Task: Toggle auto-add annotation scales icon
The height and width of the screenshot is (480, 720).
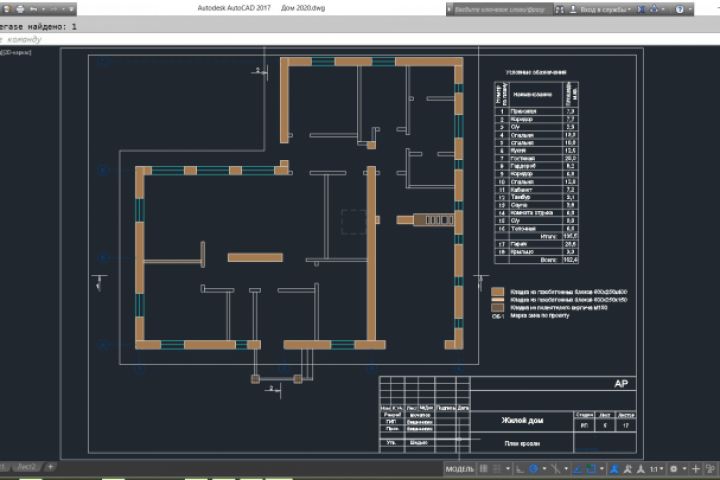Action: (628, 469)
